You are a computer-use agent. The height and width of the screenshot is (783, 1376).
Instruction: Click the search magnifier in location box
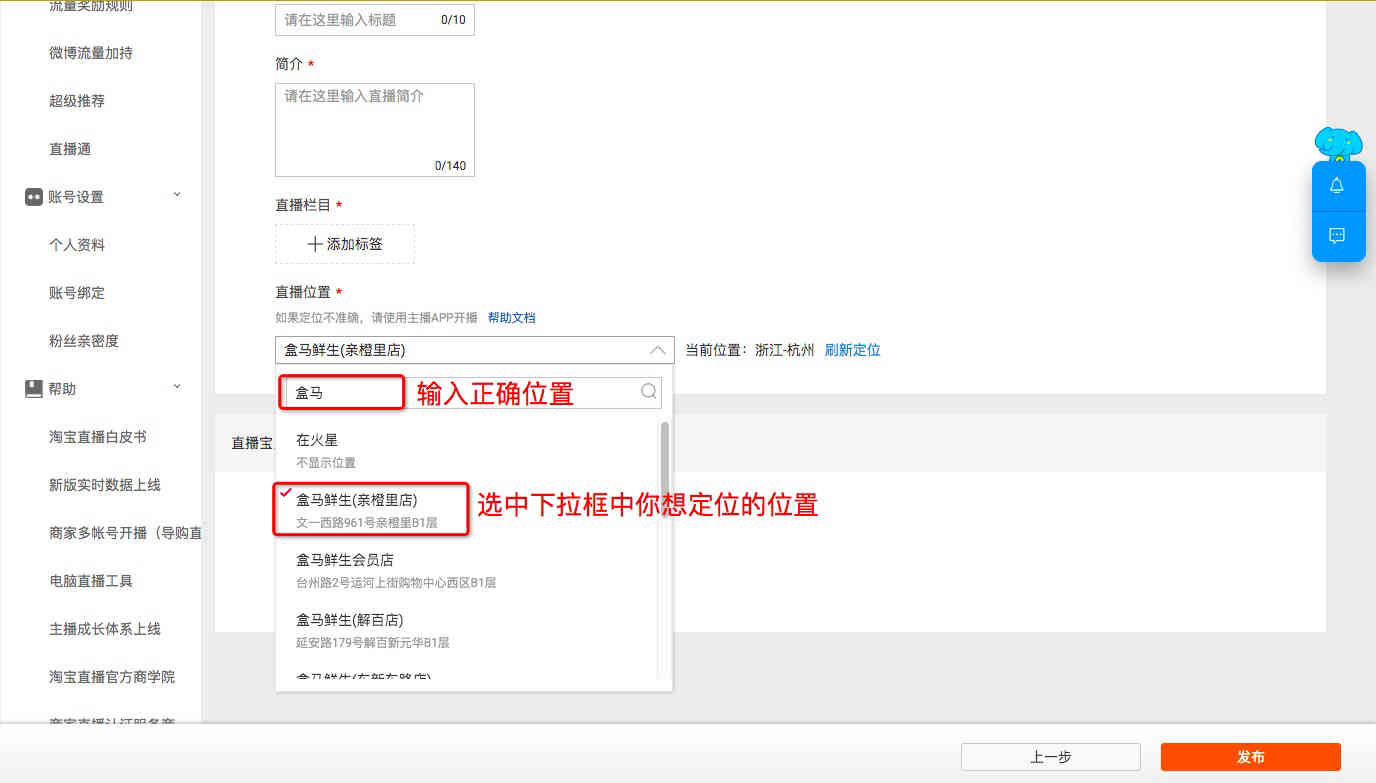[648, 392]
